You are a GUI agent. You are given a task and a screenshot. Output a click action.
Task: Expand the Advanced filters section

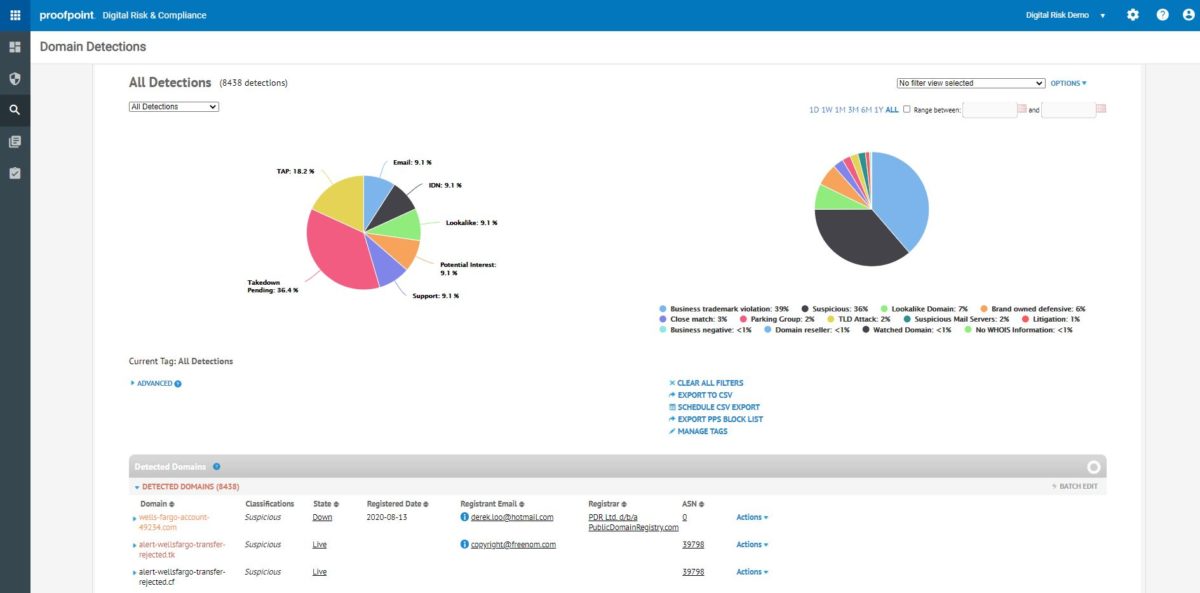[x=155, y=383]
